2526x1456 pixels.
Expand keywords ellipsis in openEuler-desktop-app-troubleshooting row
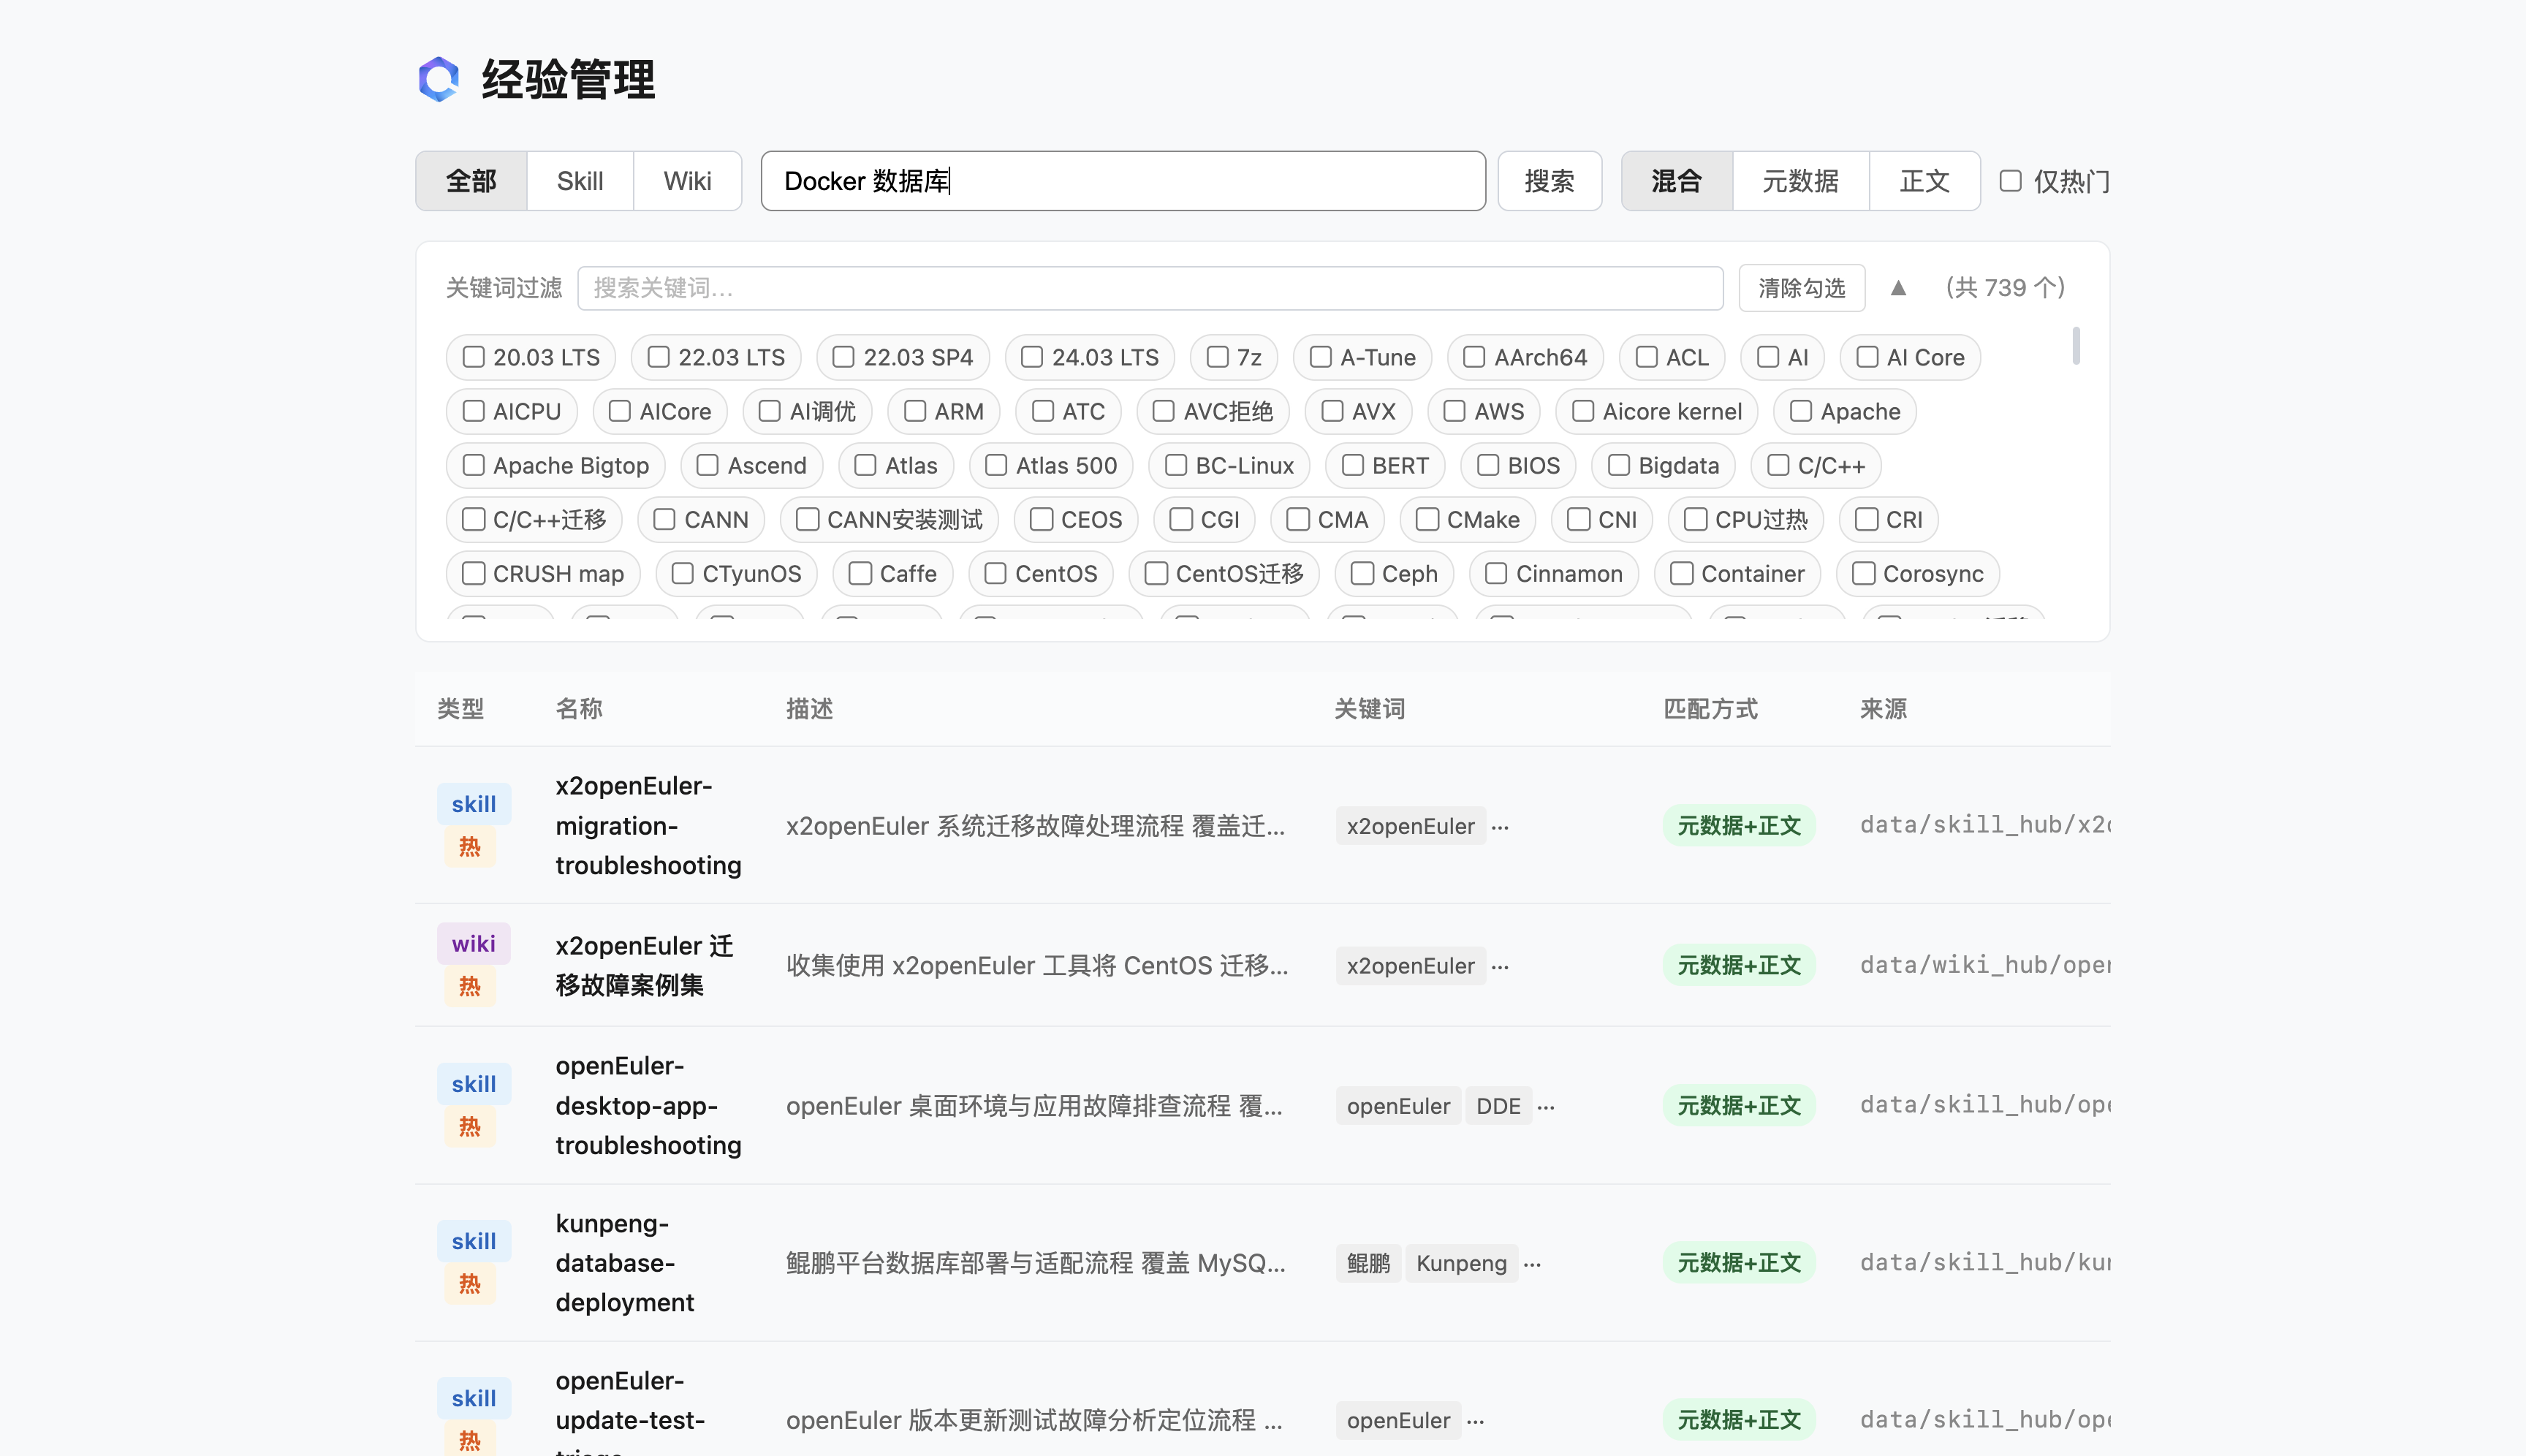(1546, 1107)
